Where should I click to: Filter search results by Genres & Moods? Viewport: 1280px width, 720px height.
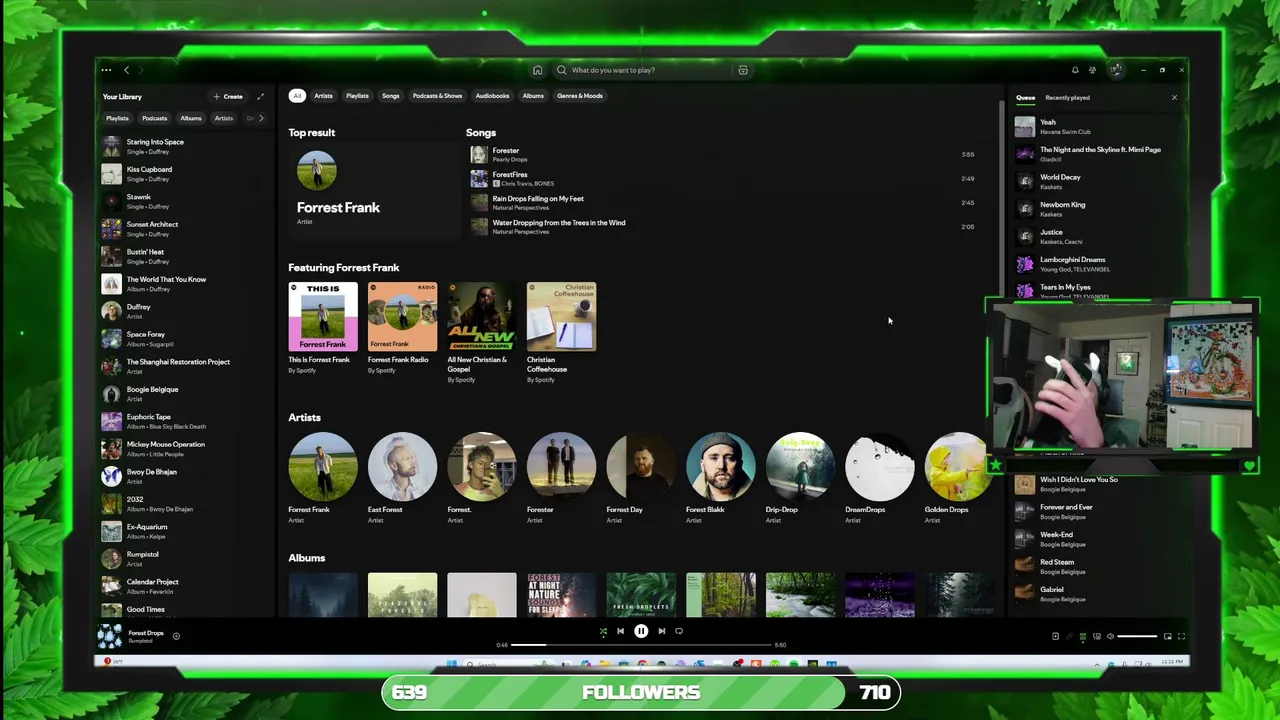[580, 96]
